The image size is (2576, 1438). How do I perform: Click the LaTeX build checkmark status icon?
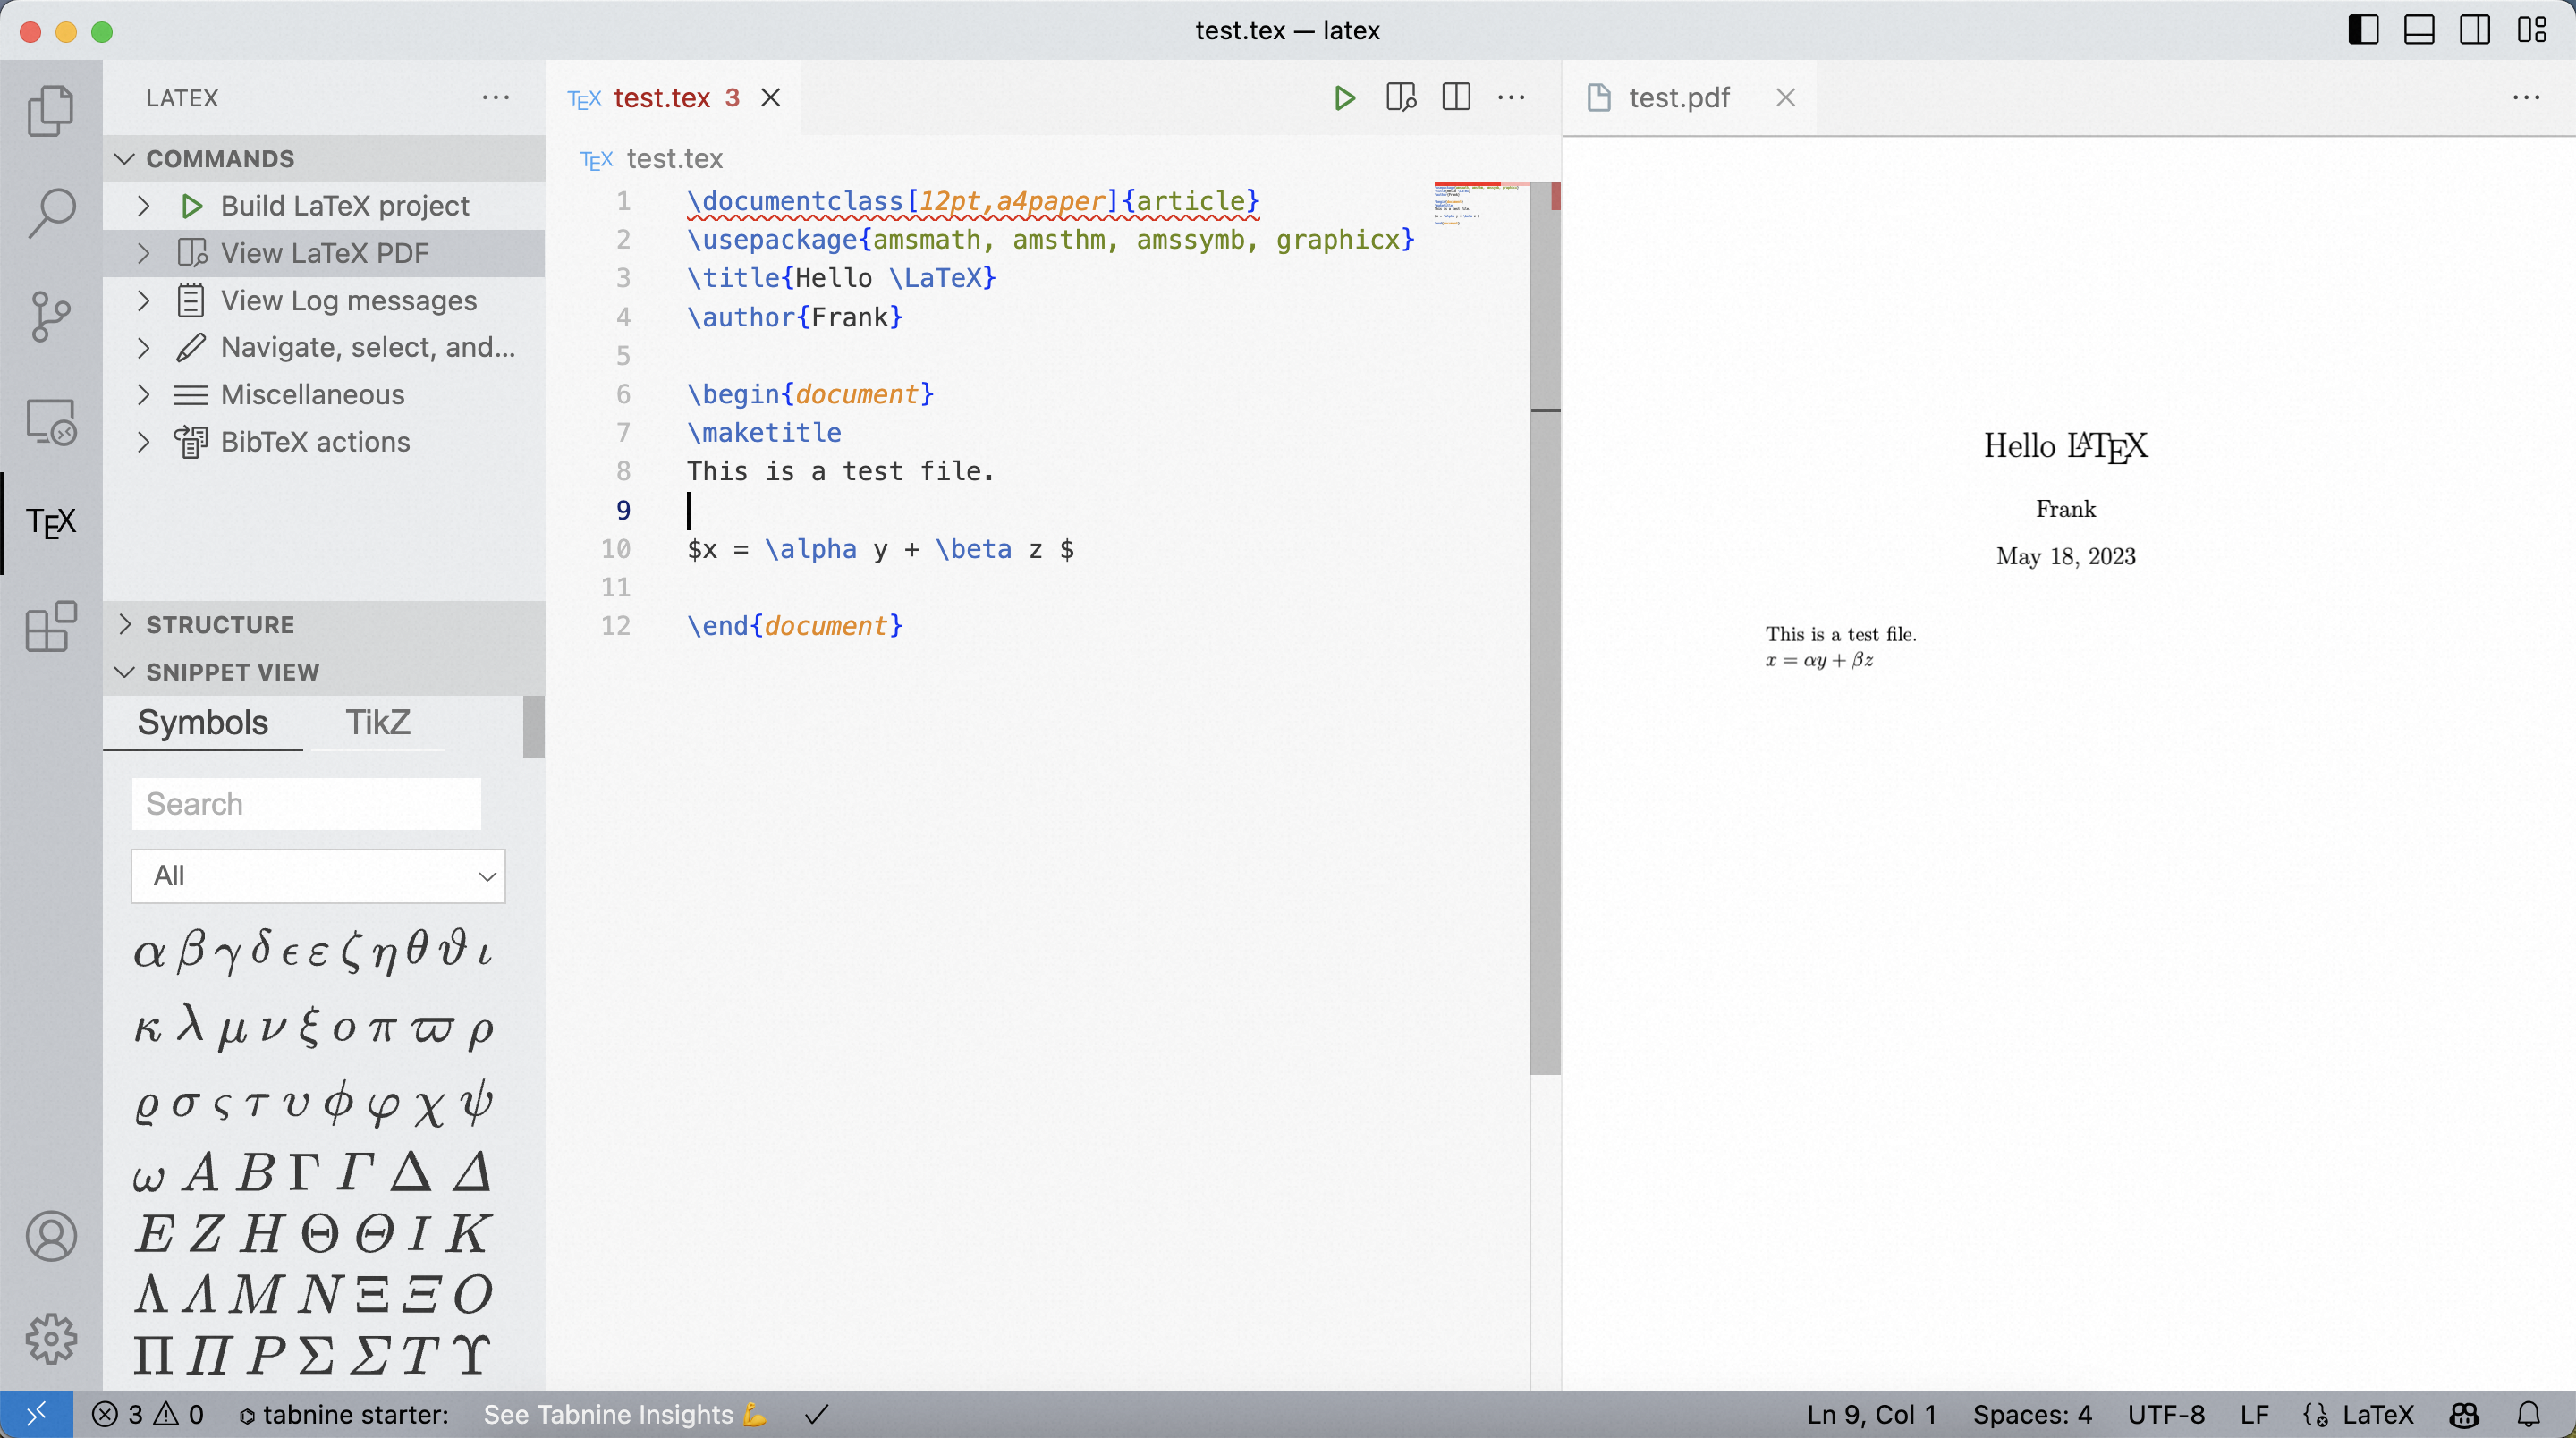point(818,1414)
